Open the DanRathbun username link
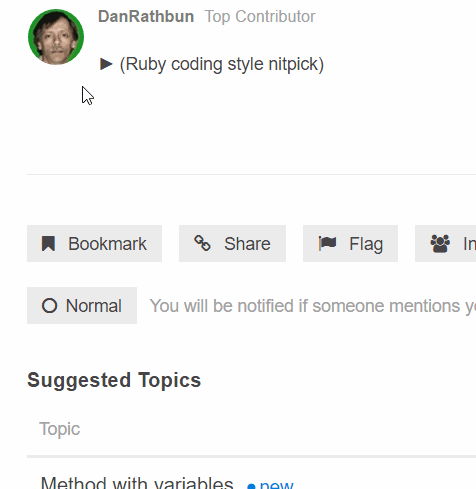The image size is (476, 489). click(x=146, y=16)
